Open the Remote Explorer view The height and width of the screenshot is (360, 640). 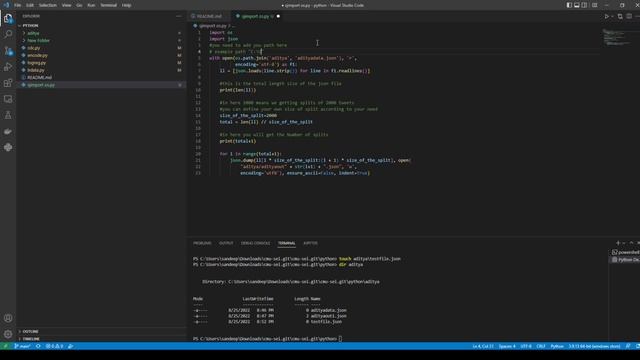click(8, 99)
